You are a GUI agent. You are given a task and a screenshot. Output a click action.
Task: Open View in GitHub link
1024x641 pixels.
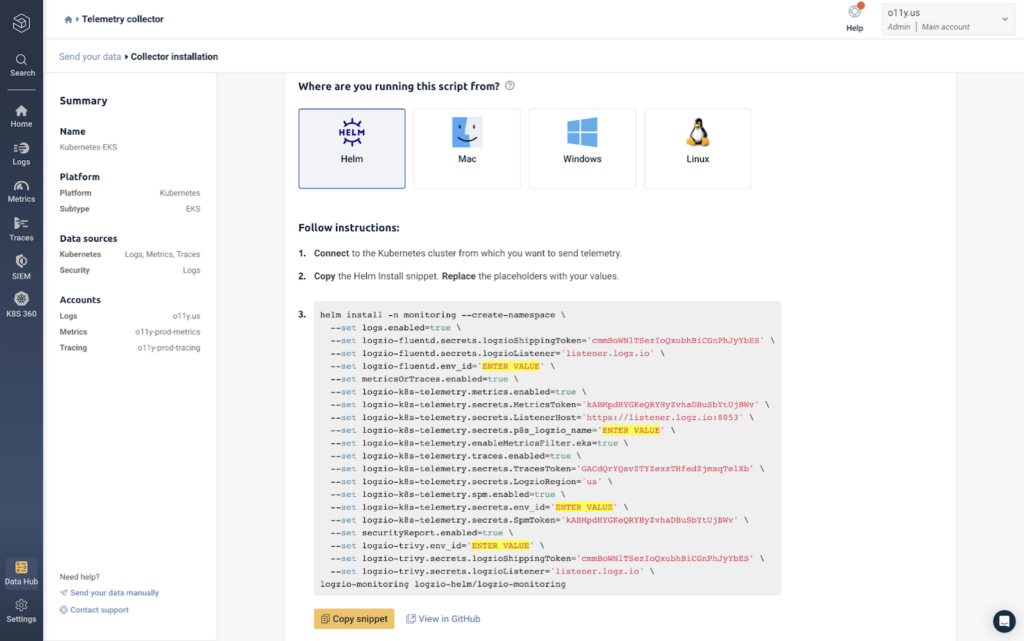pos(443,619)
